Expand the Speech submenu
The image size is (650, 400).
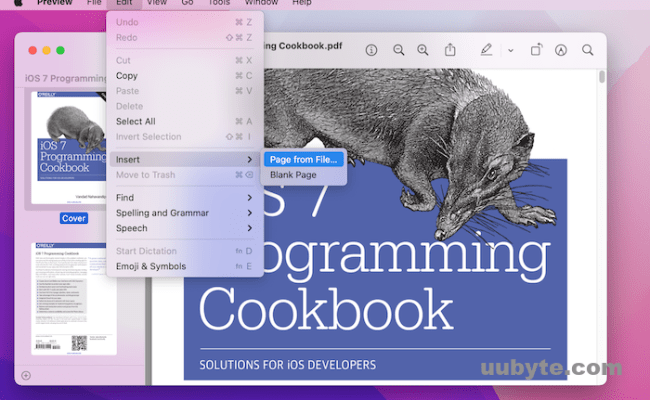pyautogui.click(x=185, y=228)
